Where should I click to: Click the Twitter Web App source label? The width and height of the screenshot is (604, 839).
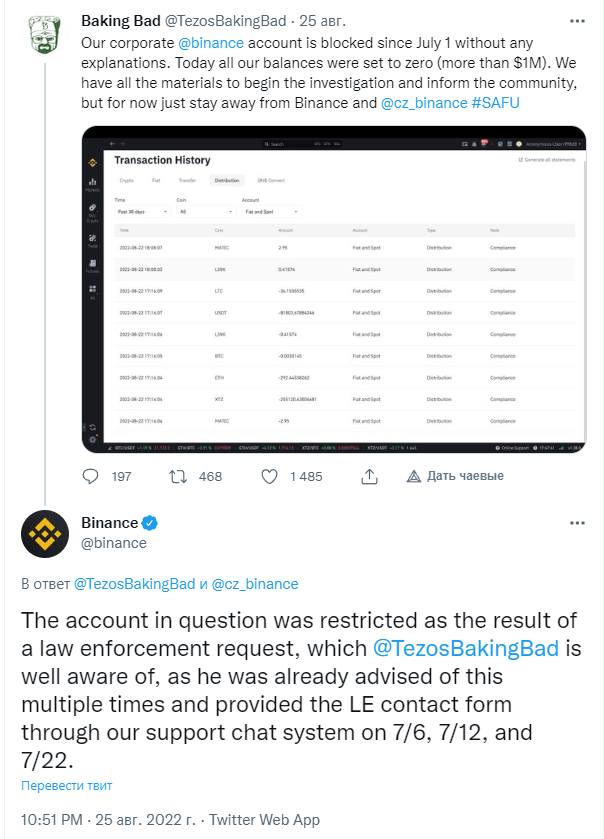[x=264, y=820]
